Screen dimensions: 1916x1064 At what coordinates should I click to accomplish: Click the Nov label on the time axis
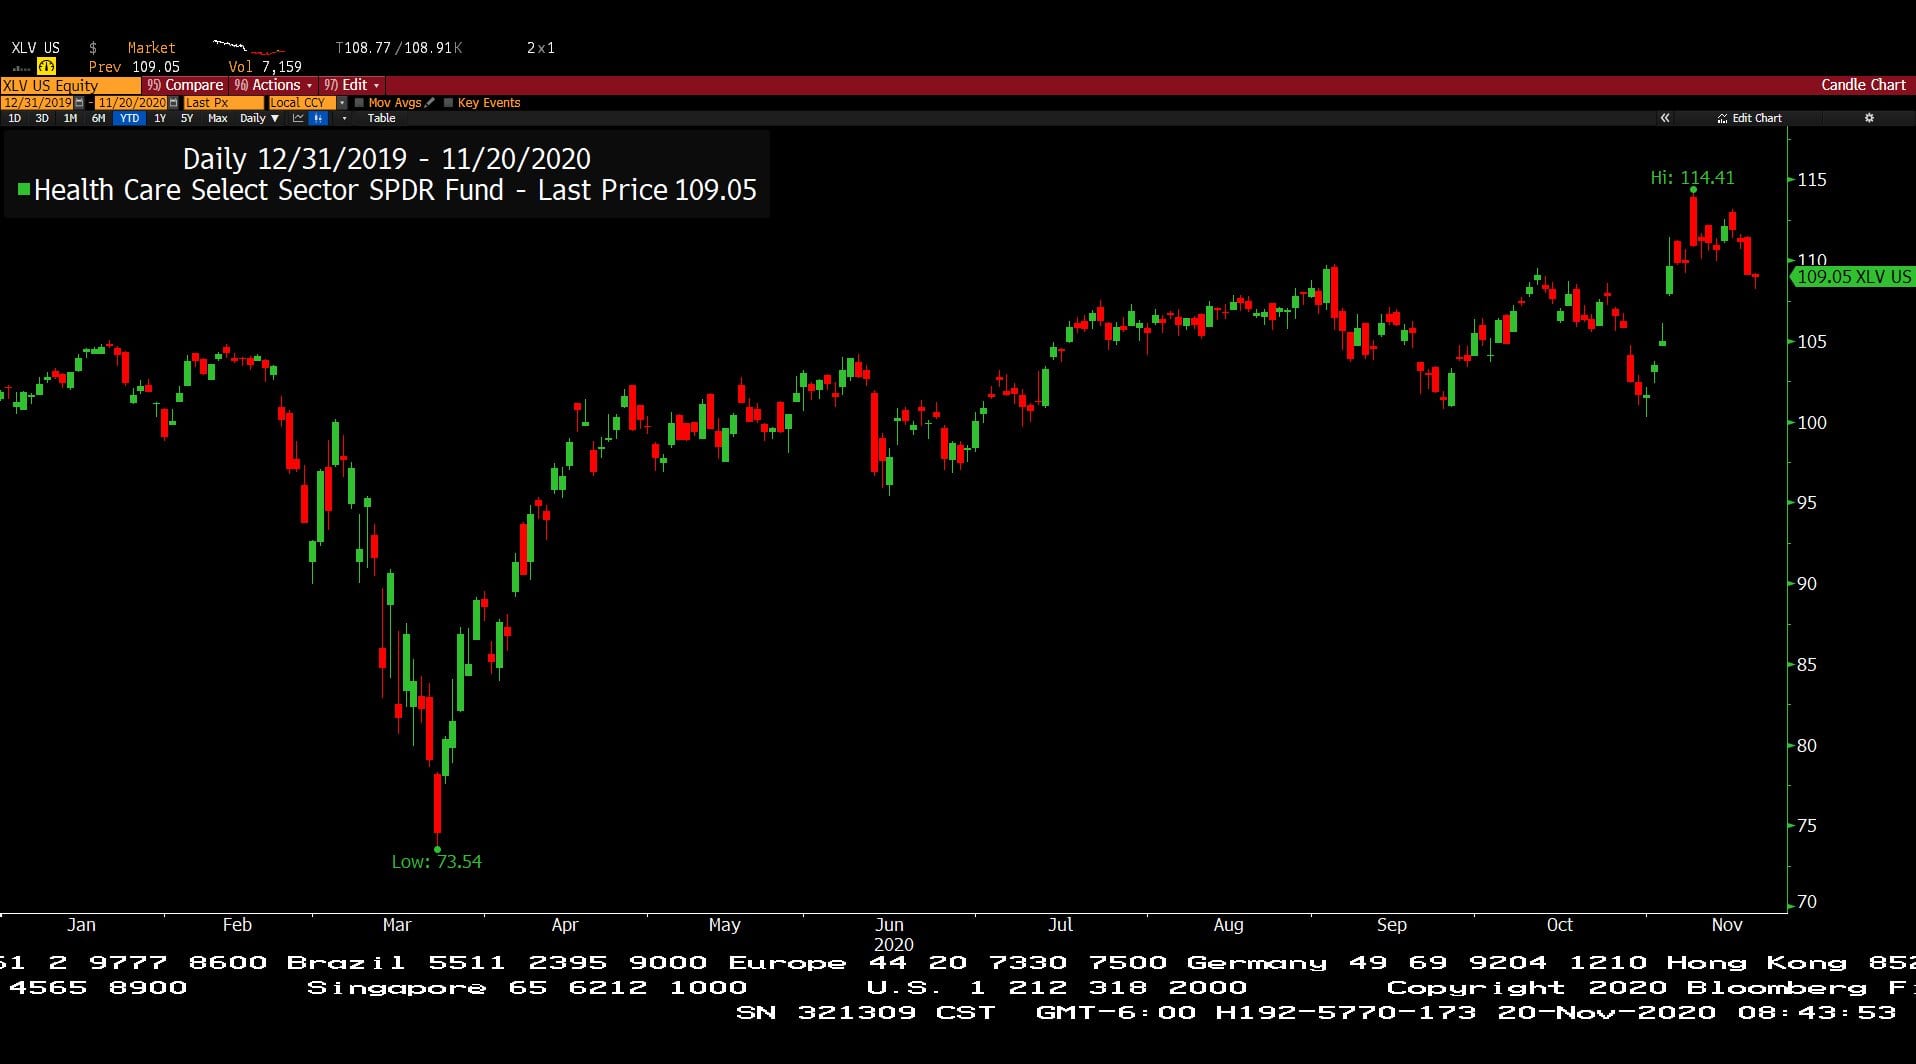(1726, 925)
